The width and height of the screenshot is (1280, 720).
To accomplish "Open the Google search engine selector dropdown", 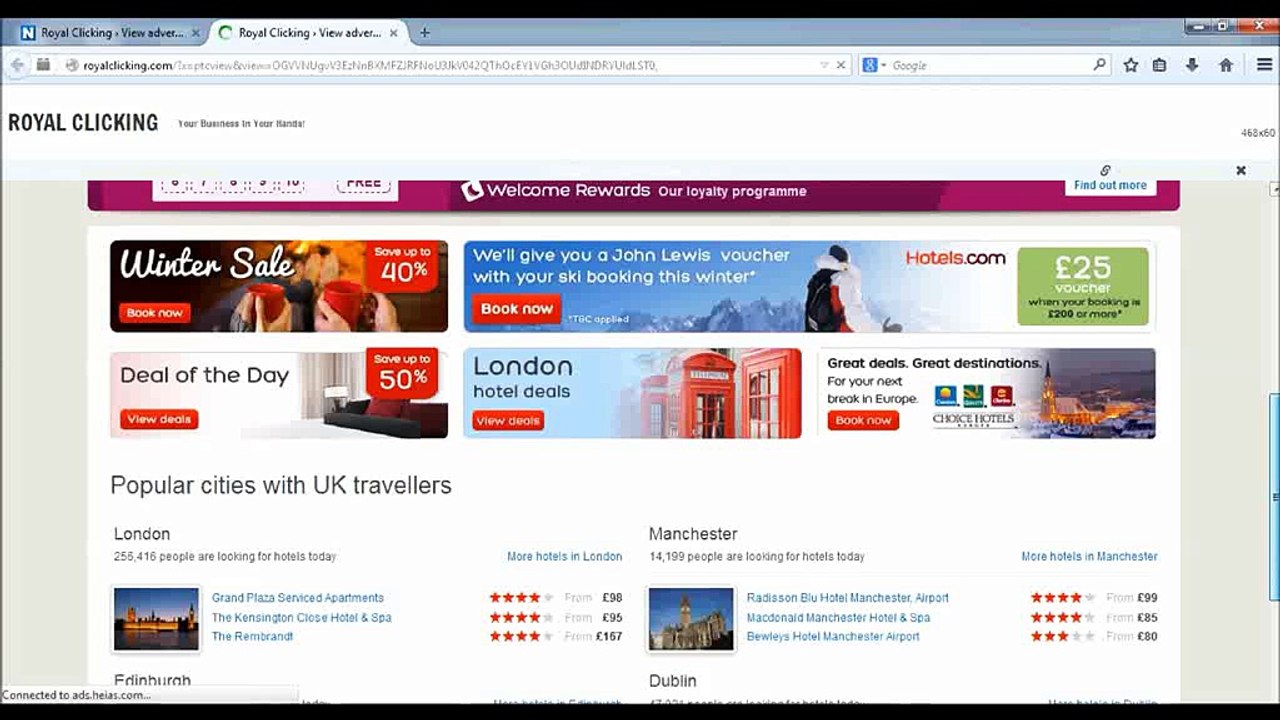I will pos(874,65).
